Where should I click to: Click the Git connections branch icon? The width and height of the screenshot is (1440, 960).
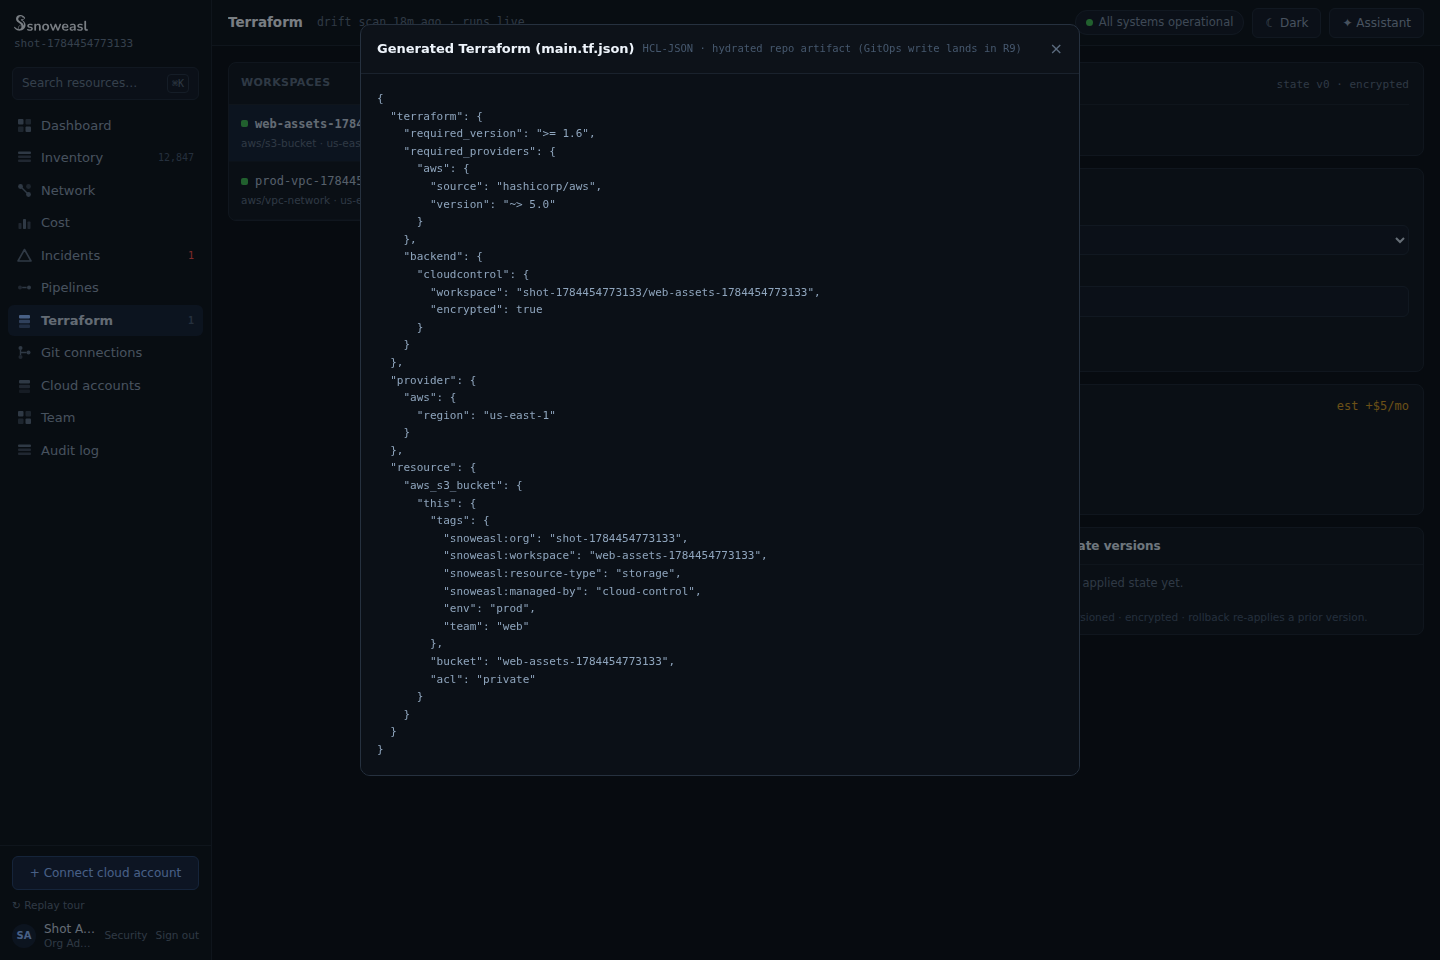[x=24, y=353]
